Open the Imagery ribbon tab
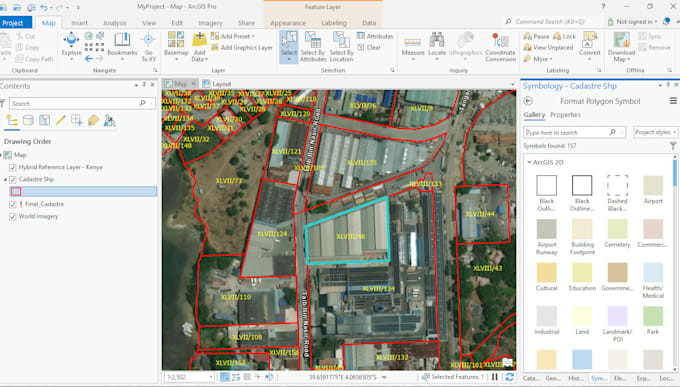Viewport: 680px width, 387px height. [x=210, y=23]
